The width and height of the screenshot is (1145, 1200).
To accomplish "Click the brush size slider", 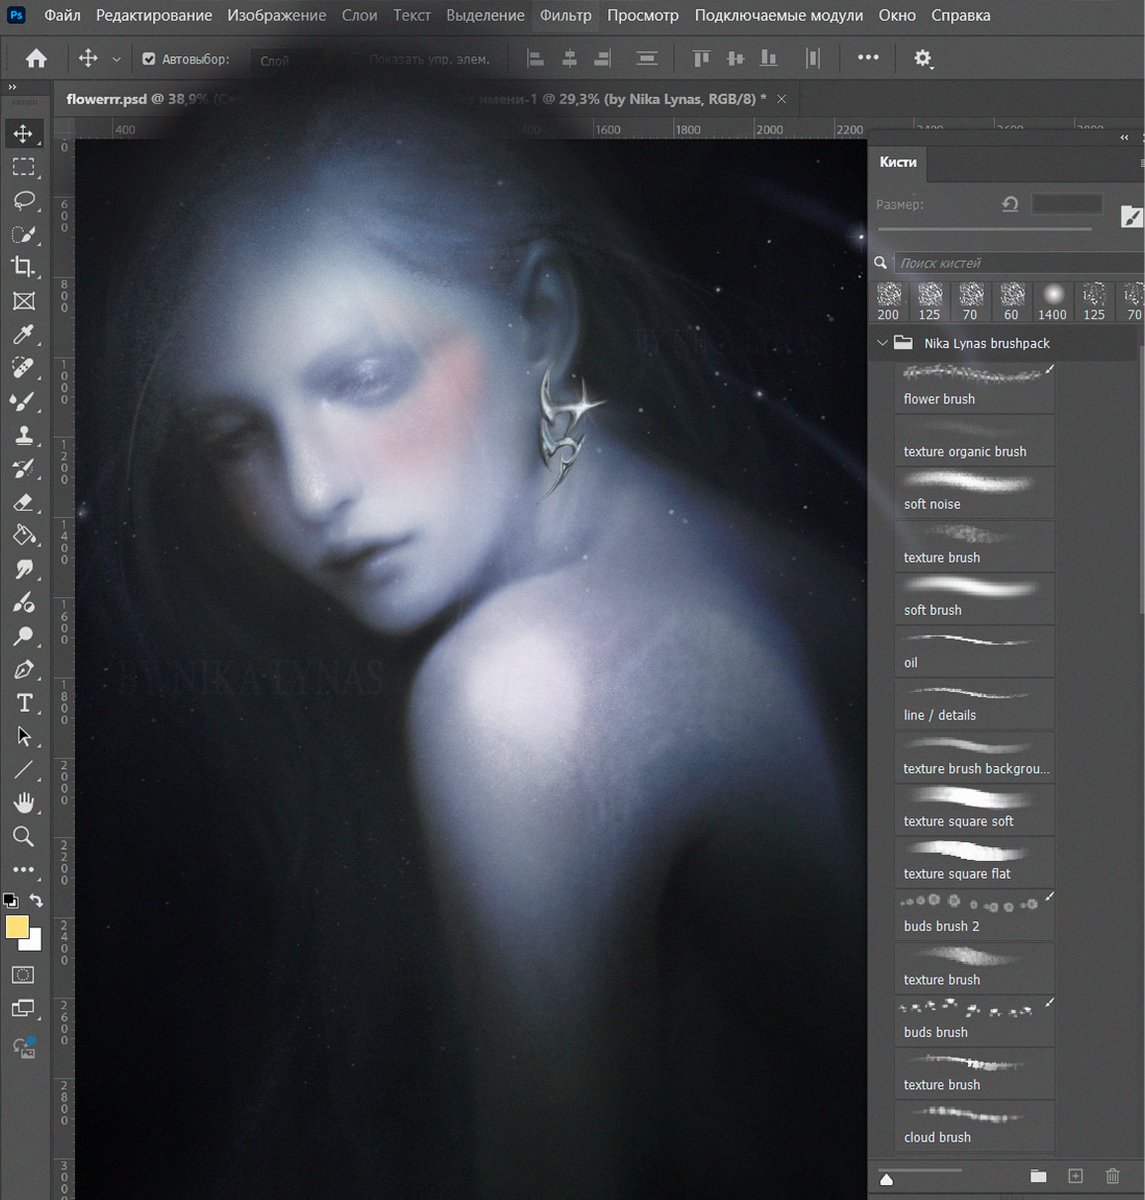I will pos(984,230).
